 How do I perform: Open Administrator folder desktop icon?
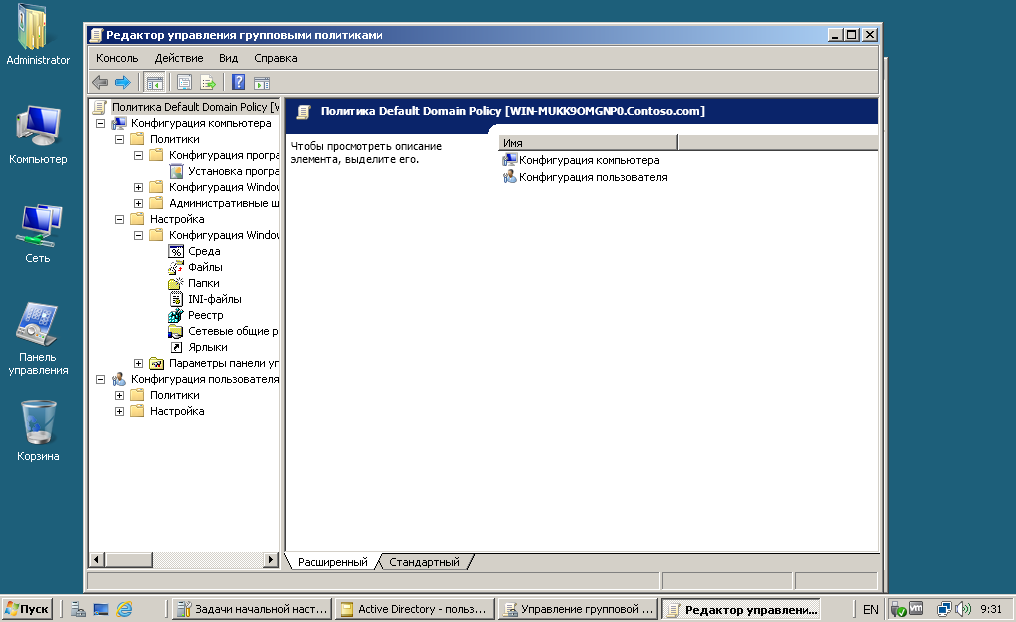tap(32, 27)
